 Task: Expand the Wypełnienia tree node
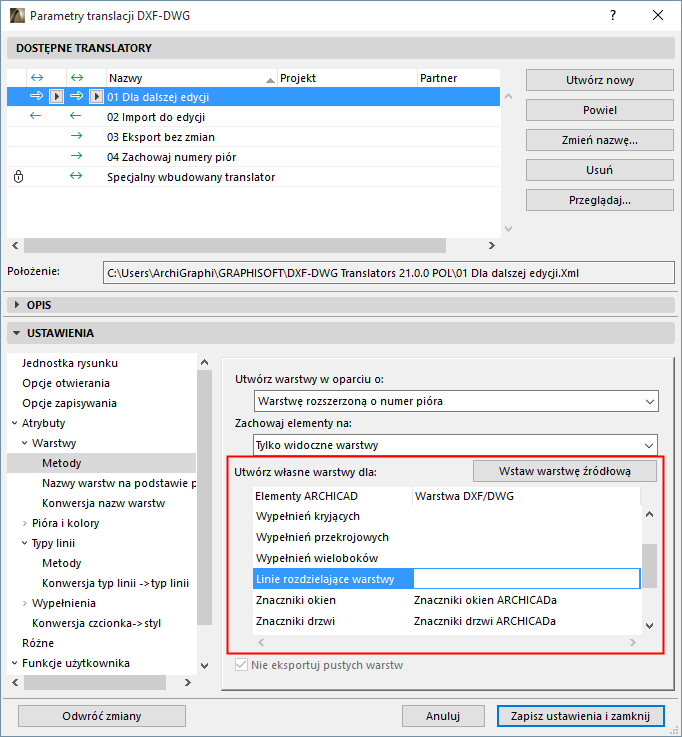click(24, 603)
